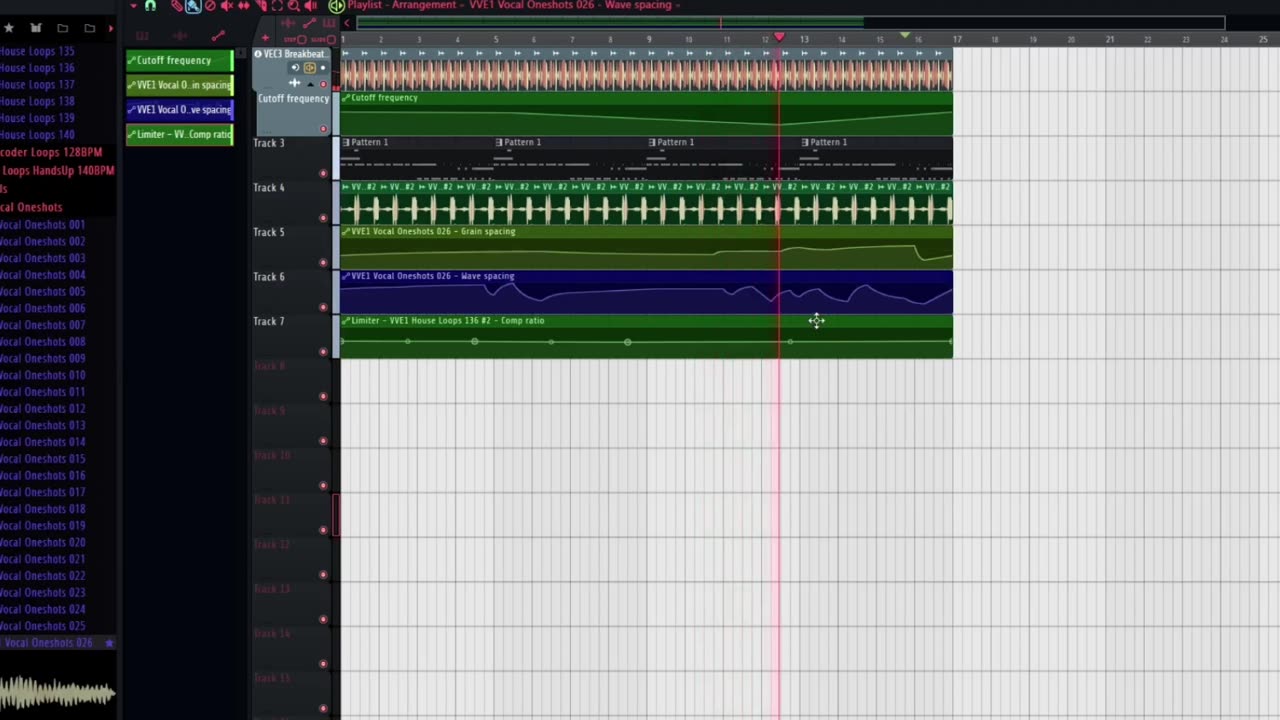
Task: Show pattern clips in picker panel
Action: tap(142, 36)
